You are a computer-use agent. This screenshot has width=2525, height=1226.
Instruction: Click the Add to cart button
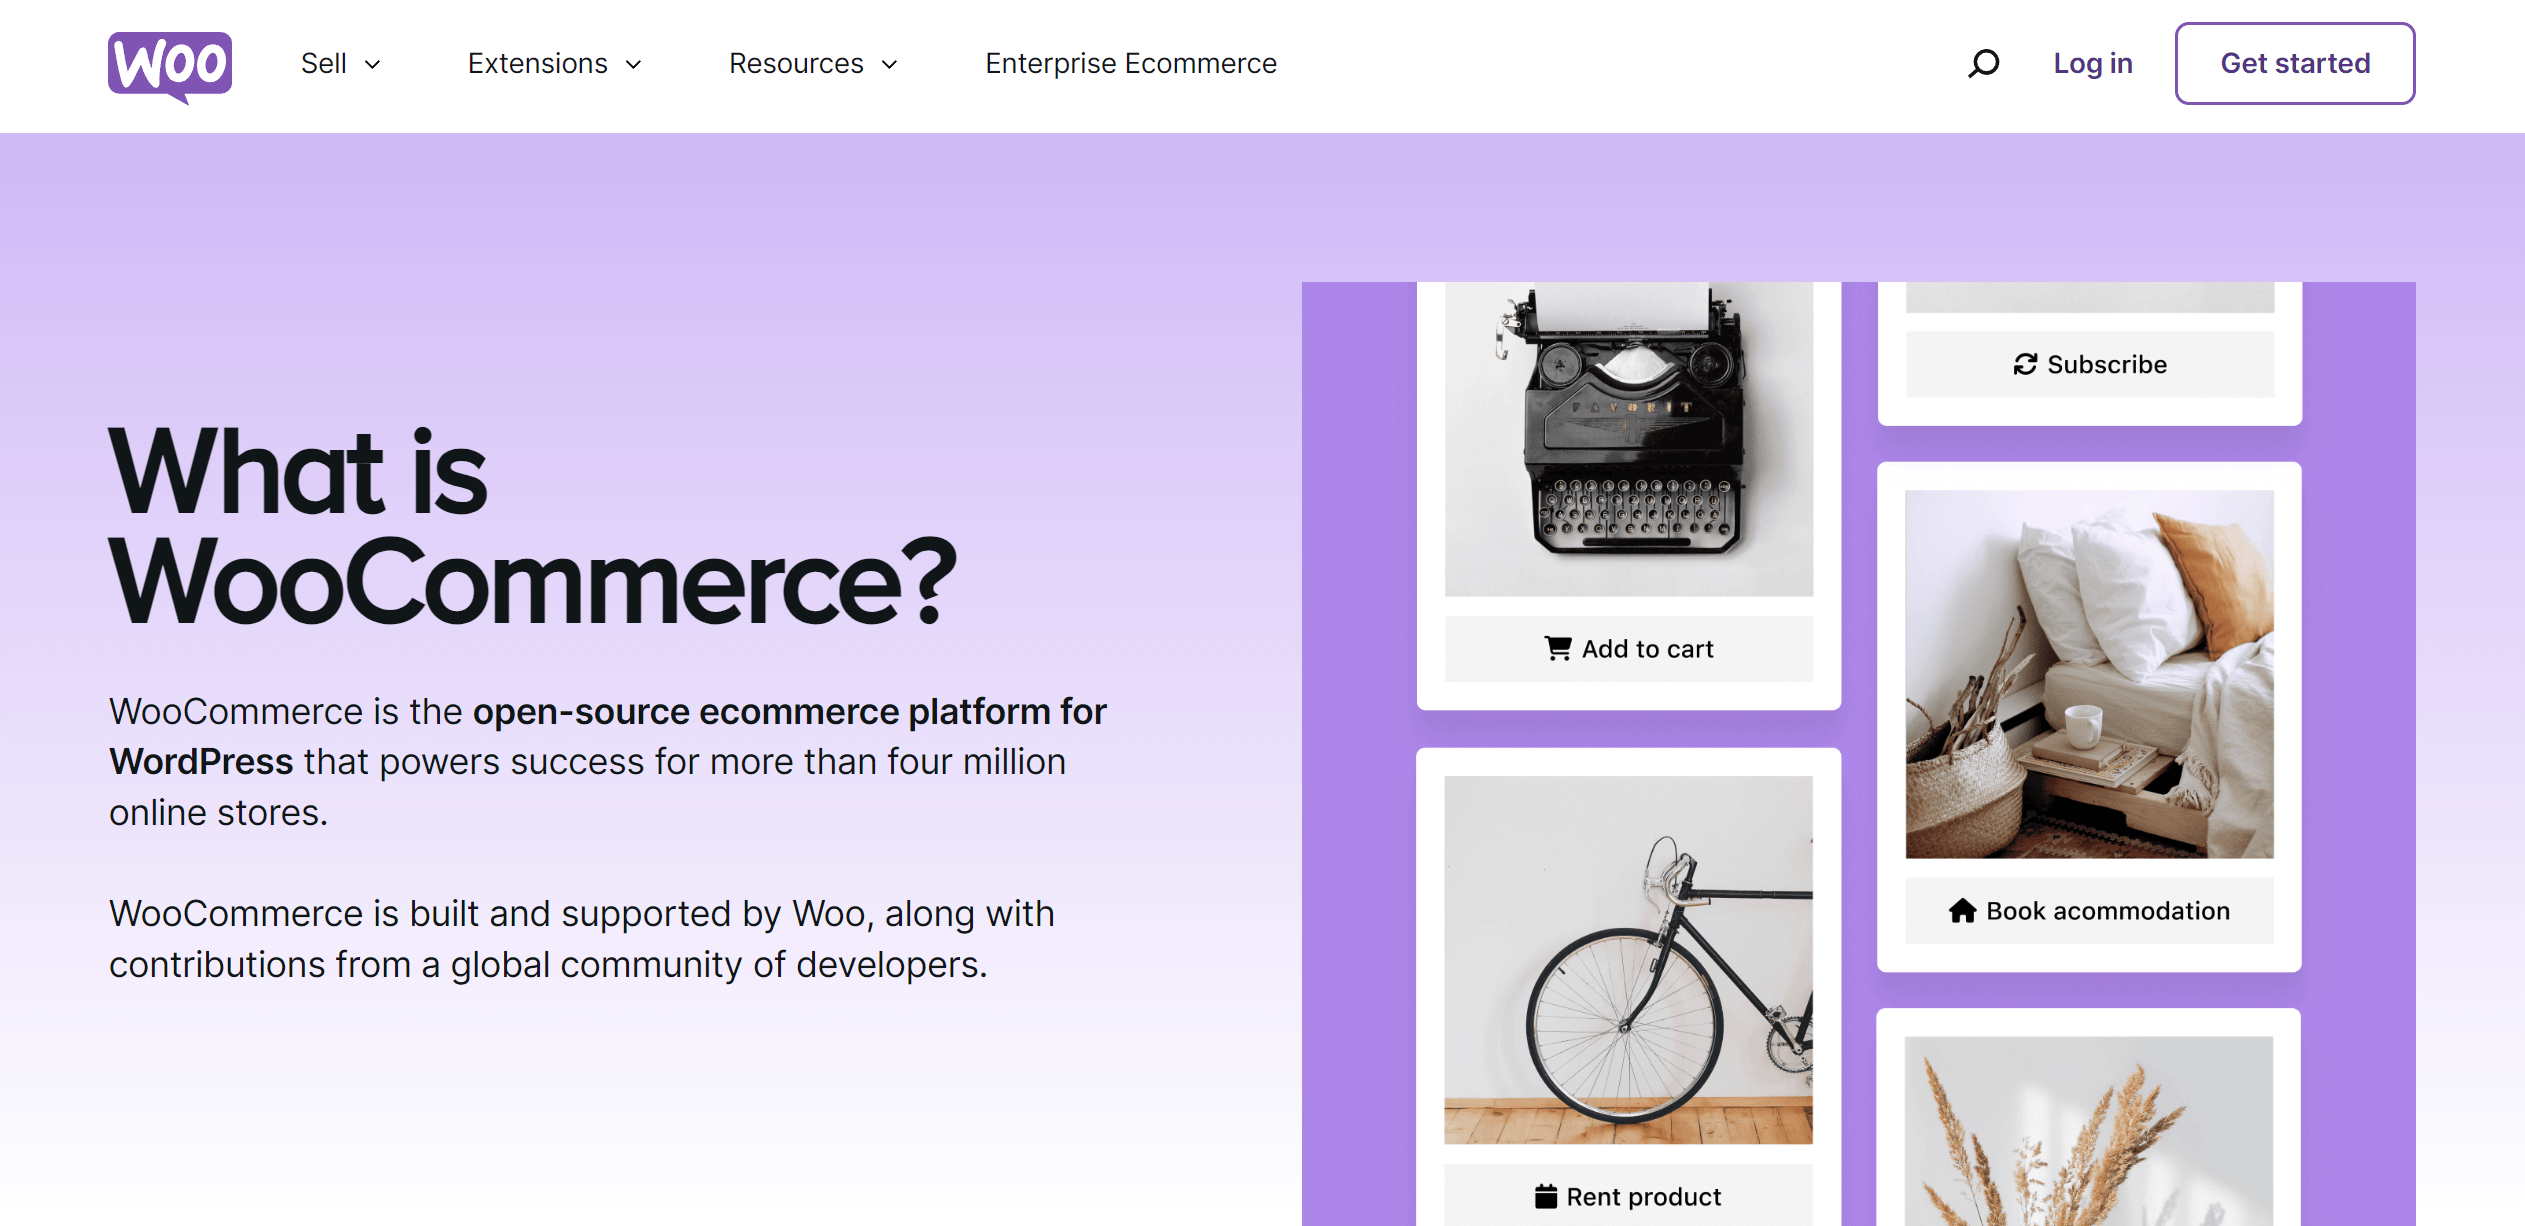[1629, 649]
